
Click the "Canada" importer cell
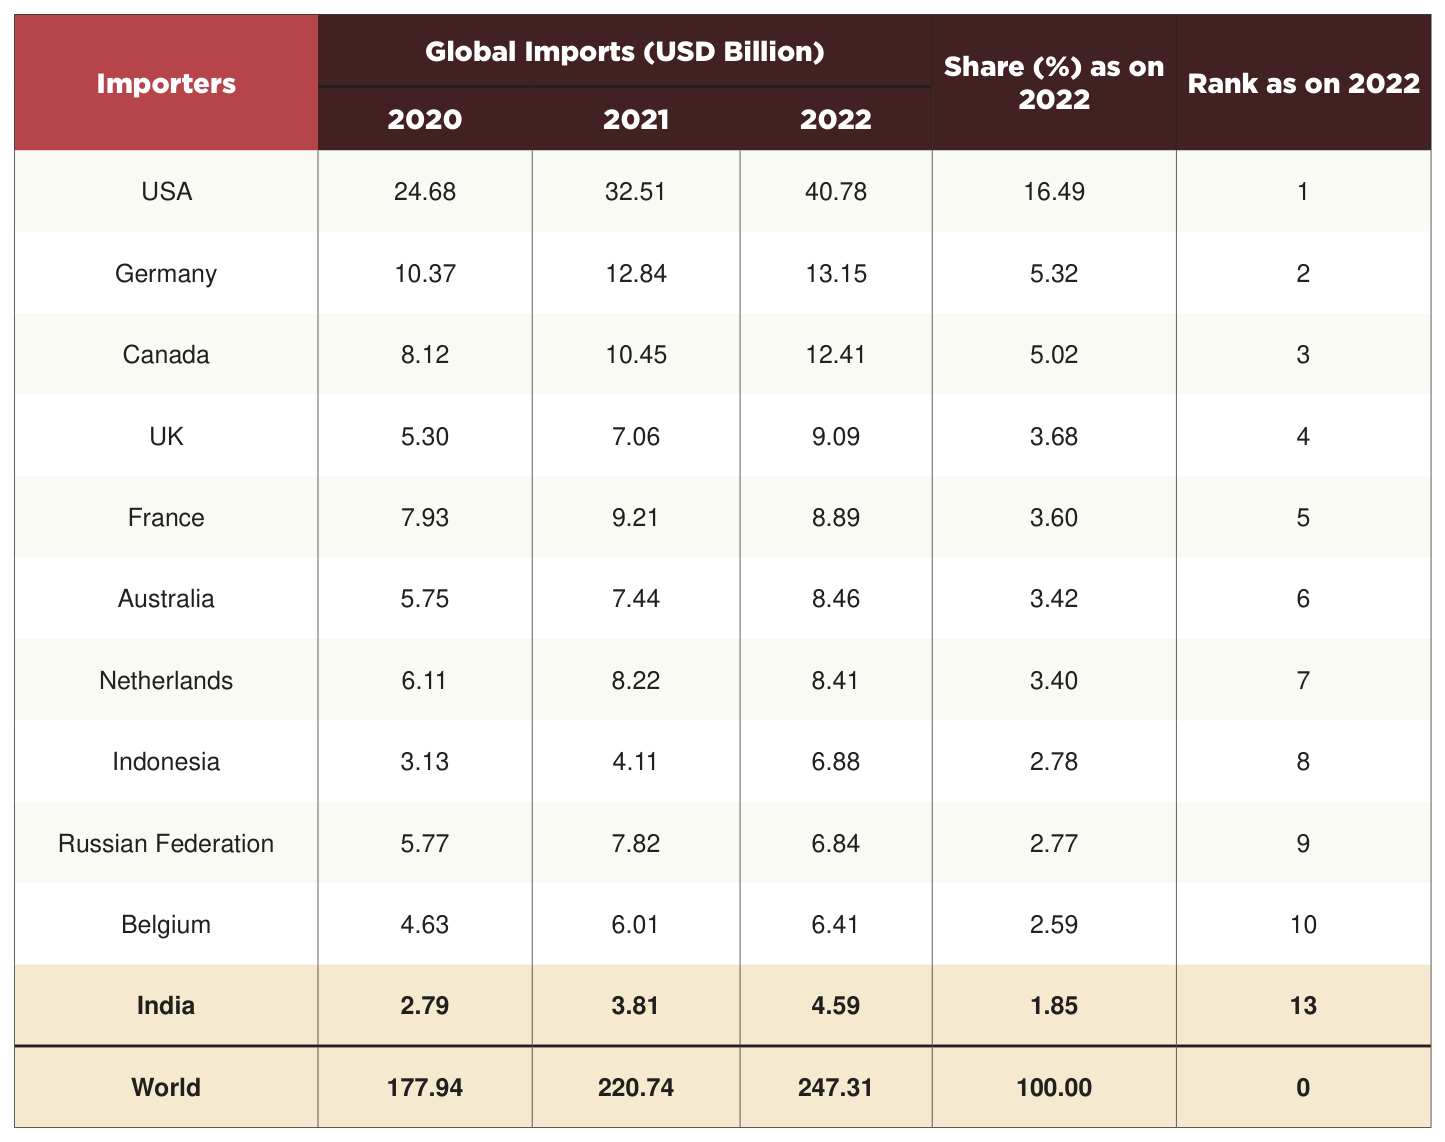166,354
